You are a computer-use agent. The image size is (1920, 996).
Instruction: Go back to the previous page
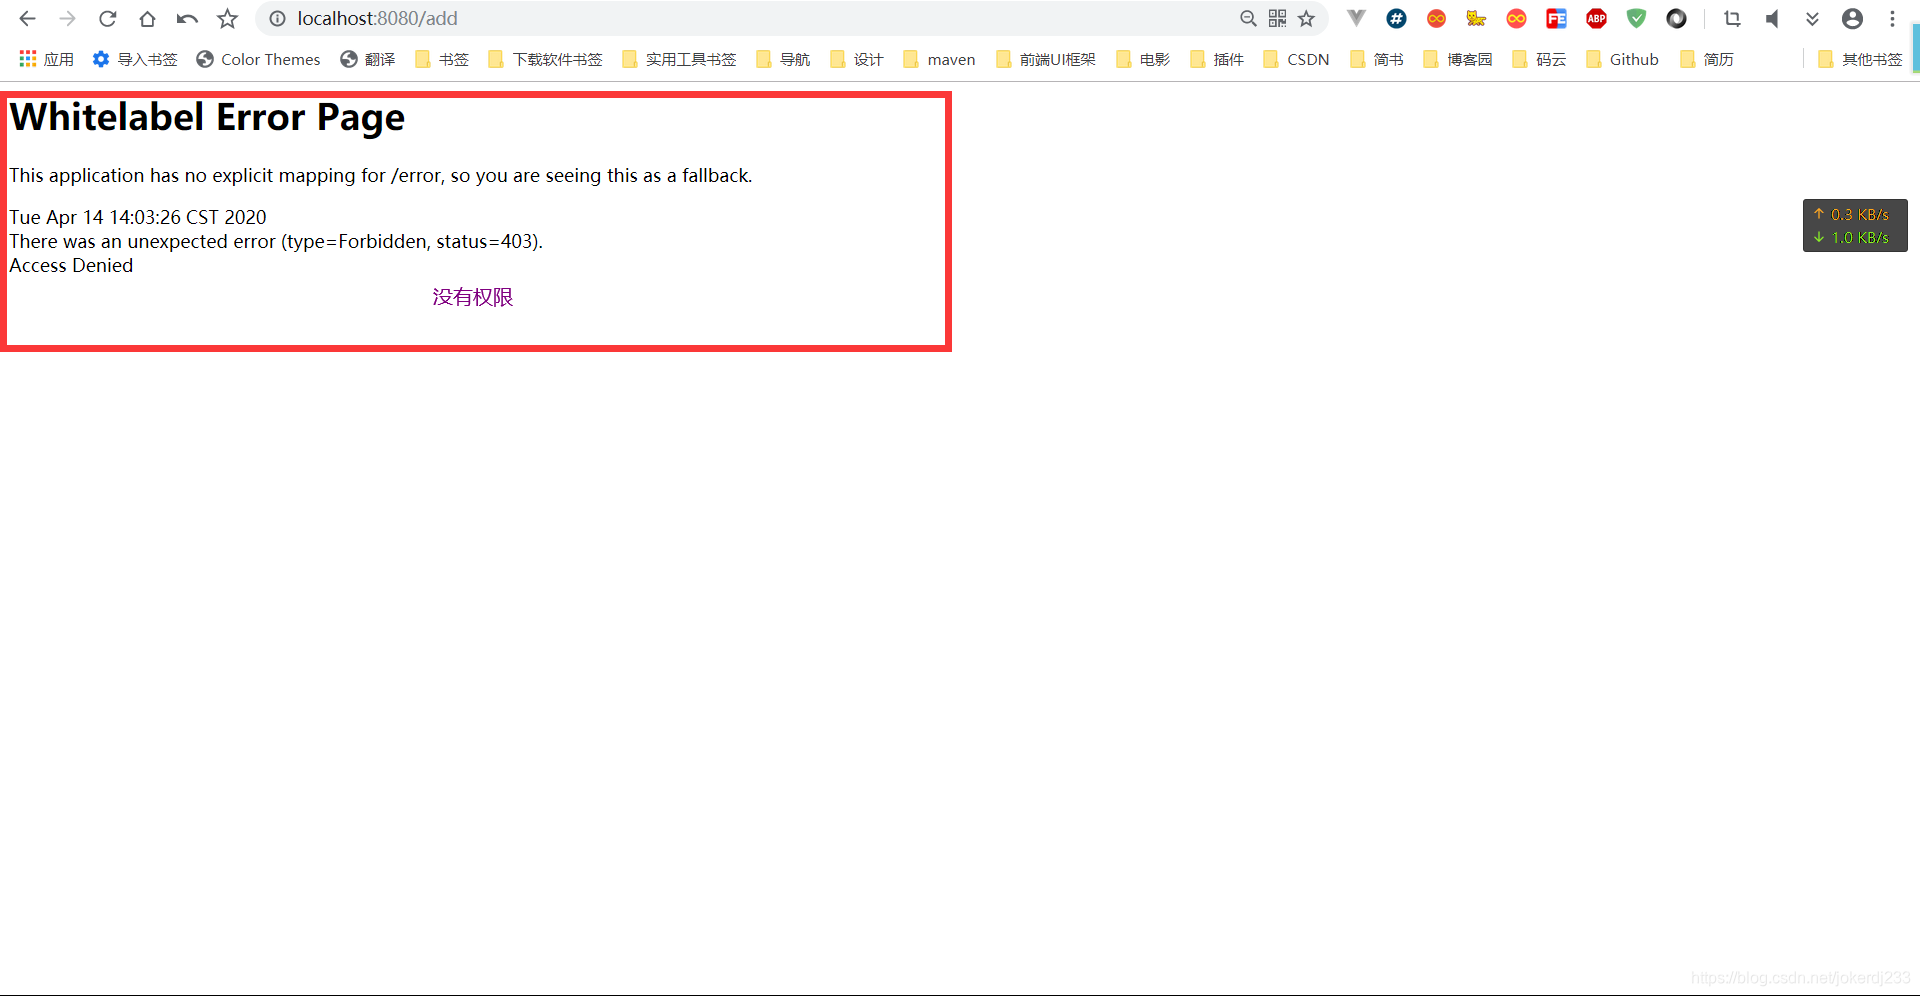tap(28, 19)
